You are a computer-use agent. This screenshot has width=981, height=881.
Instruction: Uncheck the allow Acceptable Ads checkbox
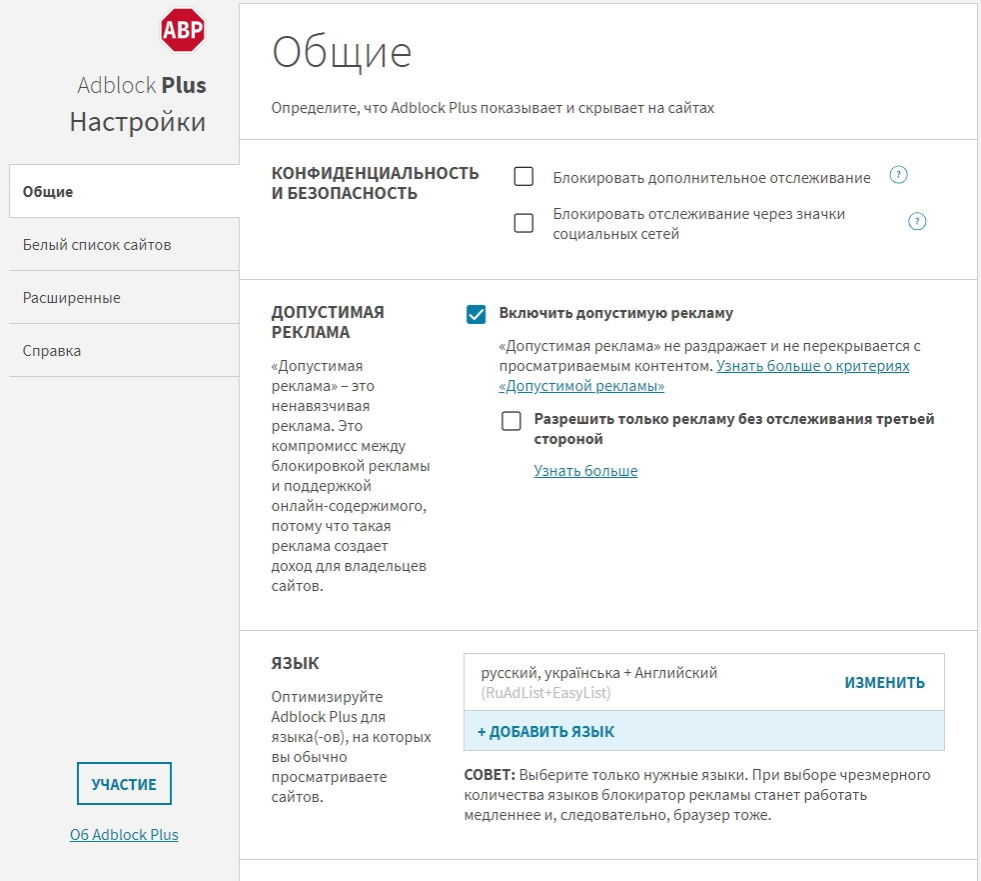pyautogui.click(x=476, y=314)
